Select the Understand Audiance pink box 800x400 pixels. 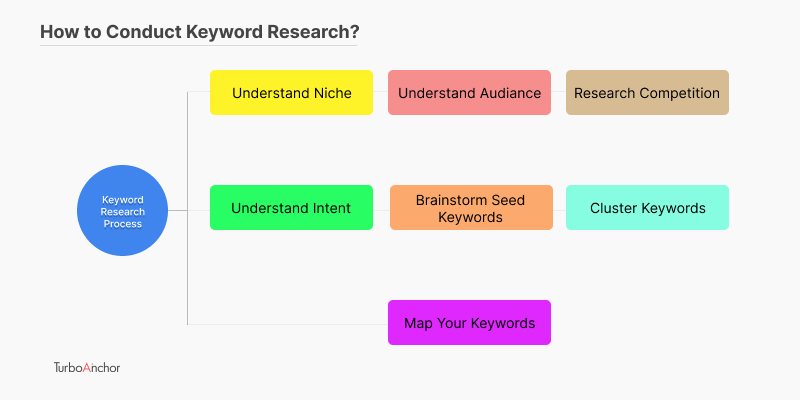pos(469,92)
